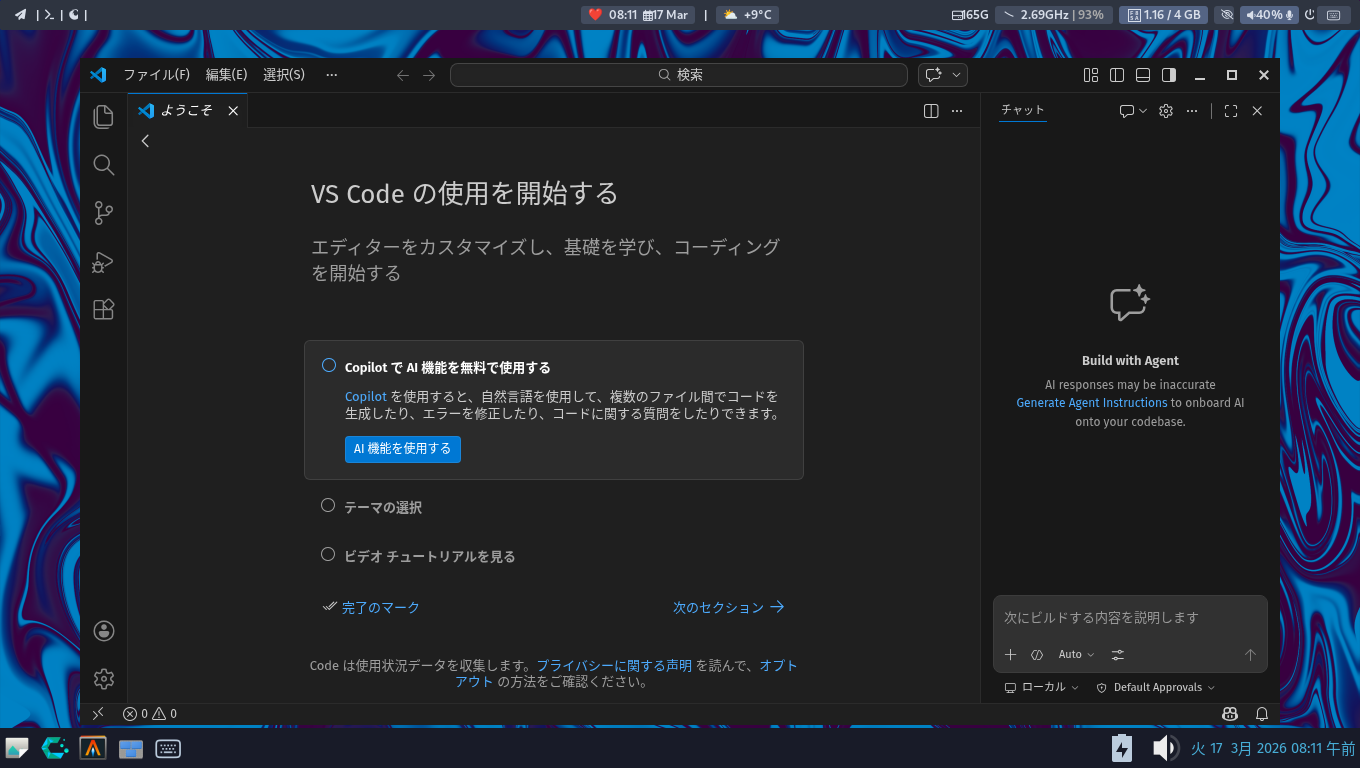Open the Manage gear in activity bar
The height and width of the screenshot is (768, 1360).
(104, 679)
